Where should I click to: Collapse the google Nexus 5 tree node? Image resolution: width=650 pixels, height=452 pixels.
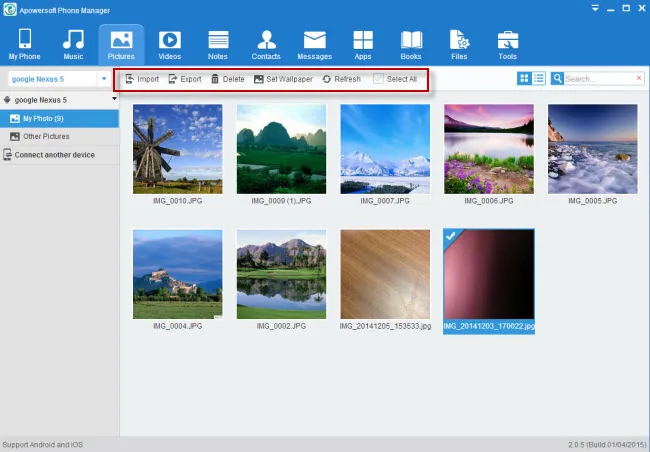(114, 99)
